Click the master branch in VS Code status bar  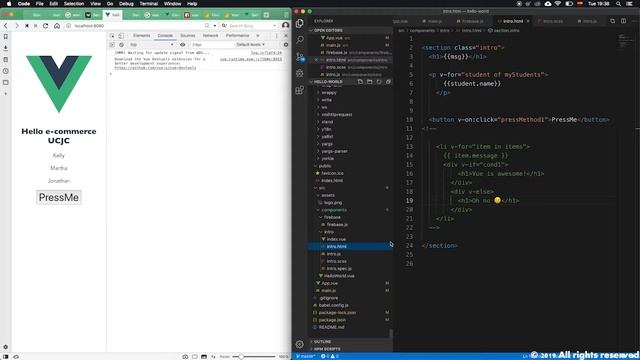tap(305, 356)
